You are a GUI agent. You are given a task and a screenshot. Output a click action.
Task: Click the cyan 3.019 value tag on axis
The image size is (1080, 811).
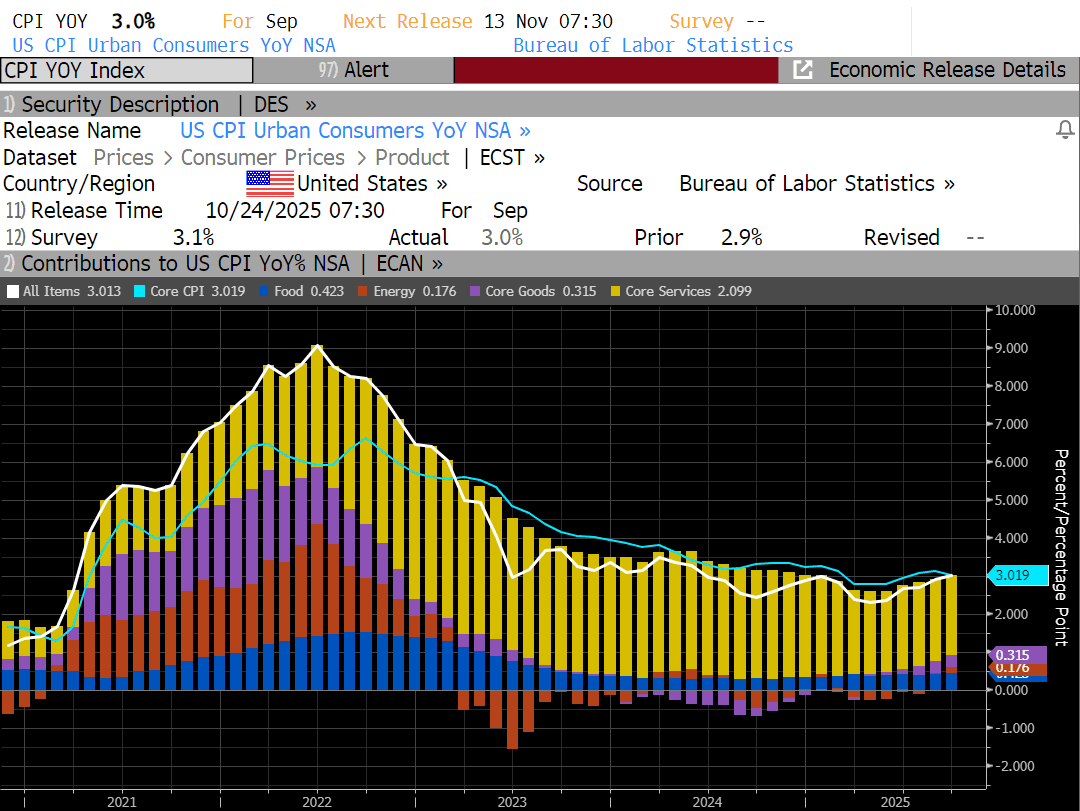click(1017, 575)
